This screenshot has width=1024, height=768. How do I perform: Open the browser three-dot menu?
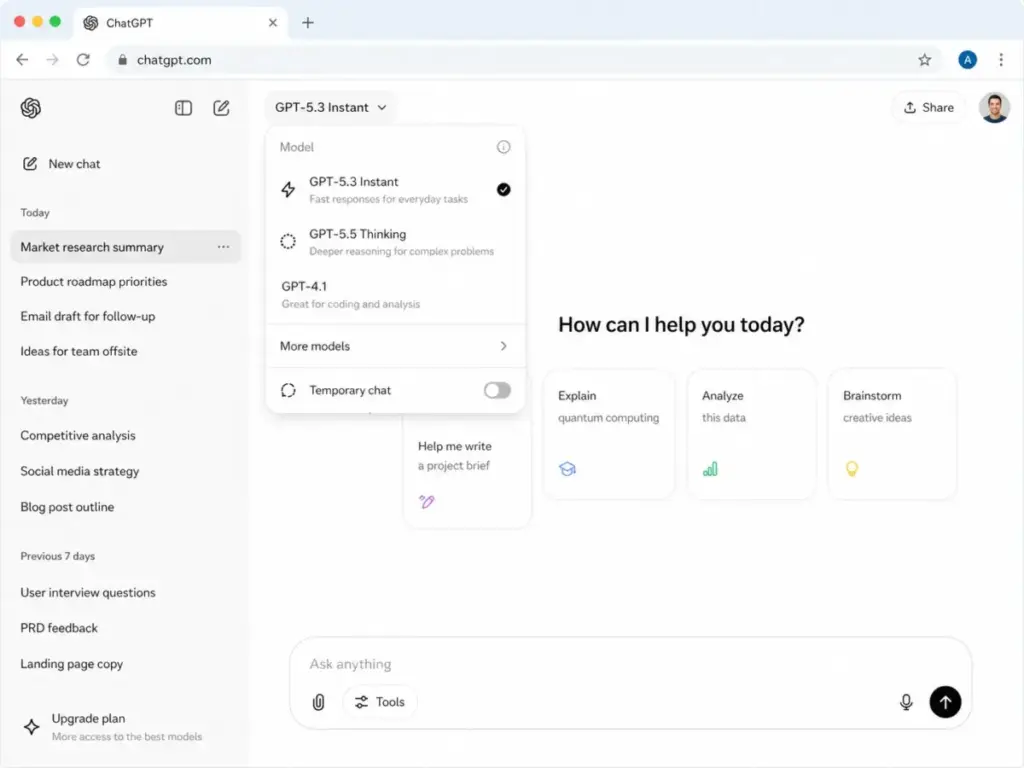coord(1000,60)
